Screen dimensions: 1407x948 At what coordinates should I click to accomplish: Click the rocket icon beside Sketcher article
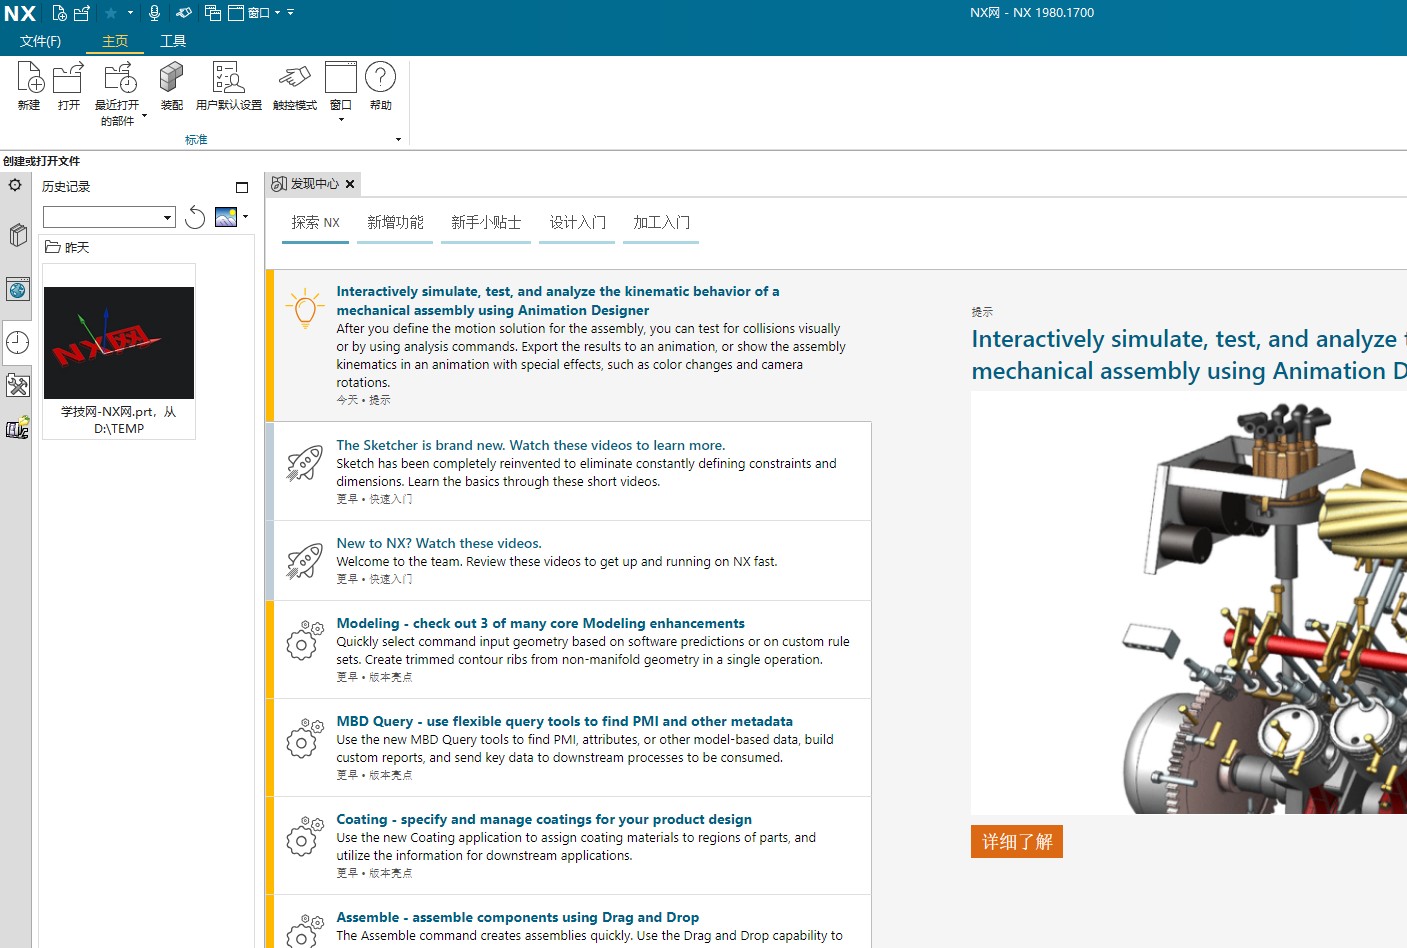click(305, 463)
